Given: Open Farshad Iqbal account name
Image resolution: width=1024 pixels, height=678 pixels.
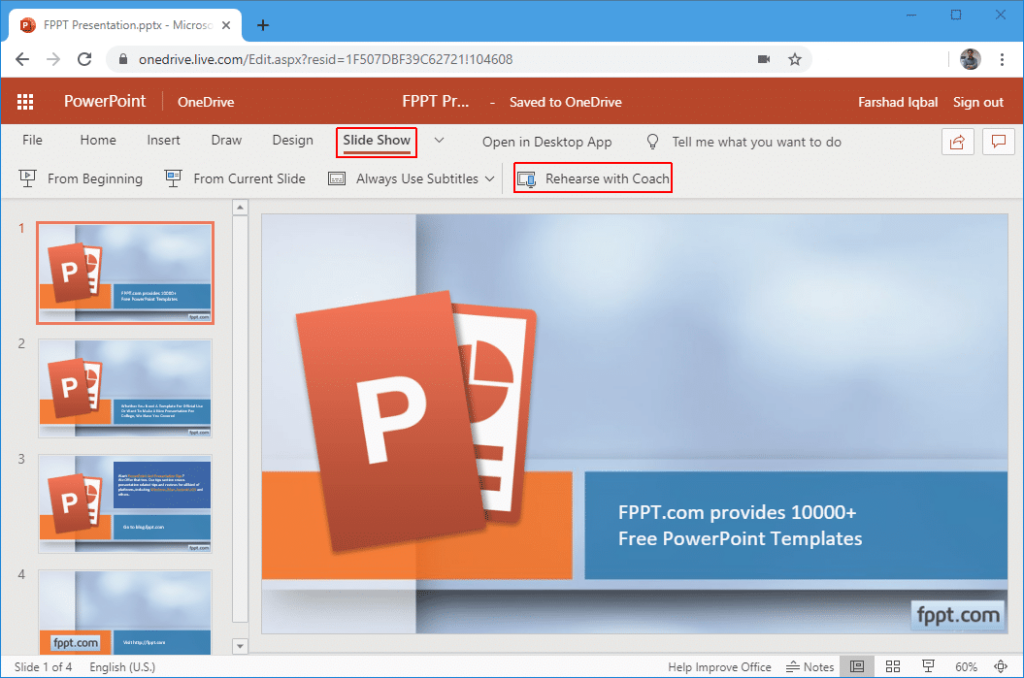Looking at the screenshot, I should point(898,102).
